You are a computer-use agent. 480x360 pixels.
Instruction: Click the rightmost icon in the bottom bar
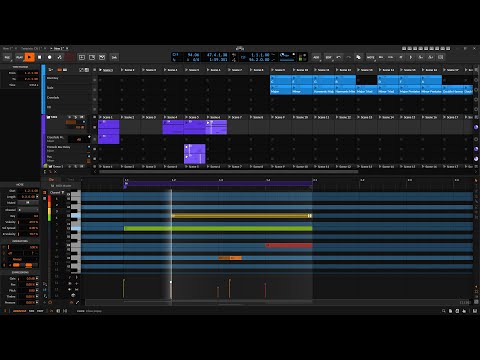pos(475,311)
